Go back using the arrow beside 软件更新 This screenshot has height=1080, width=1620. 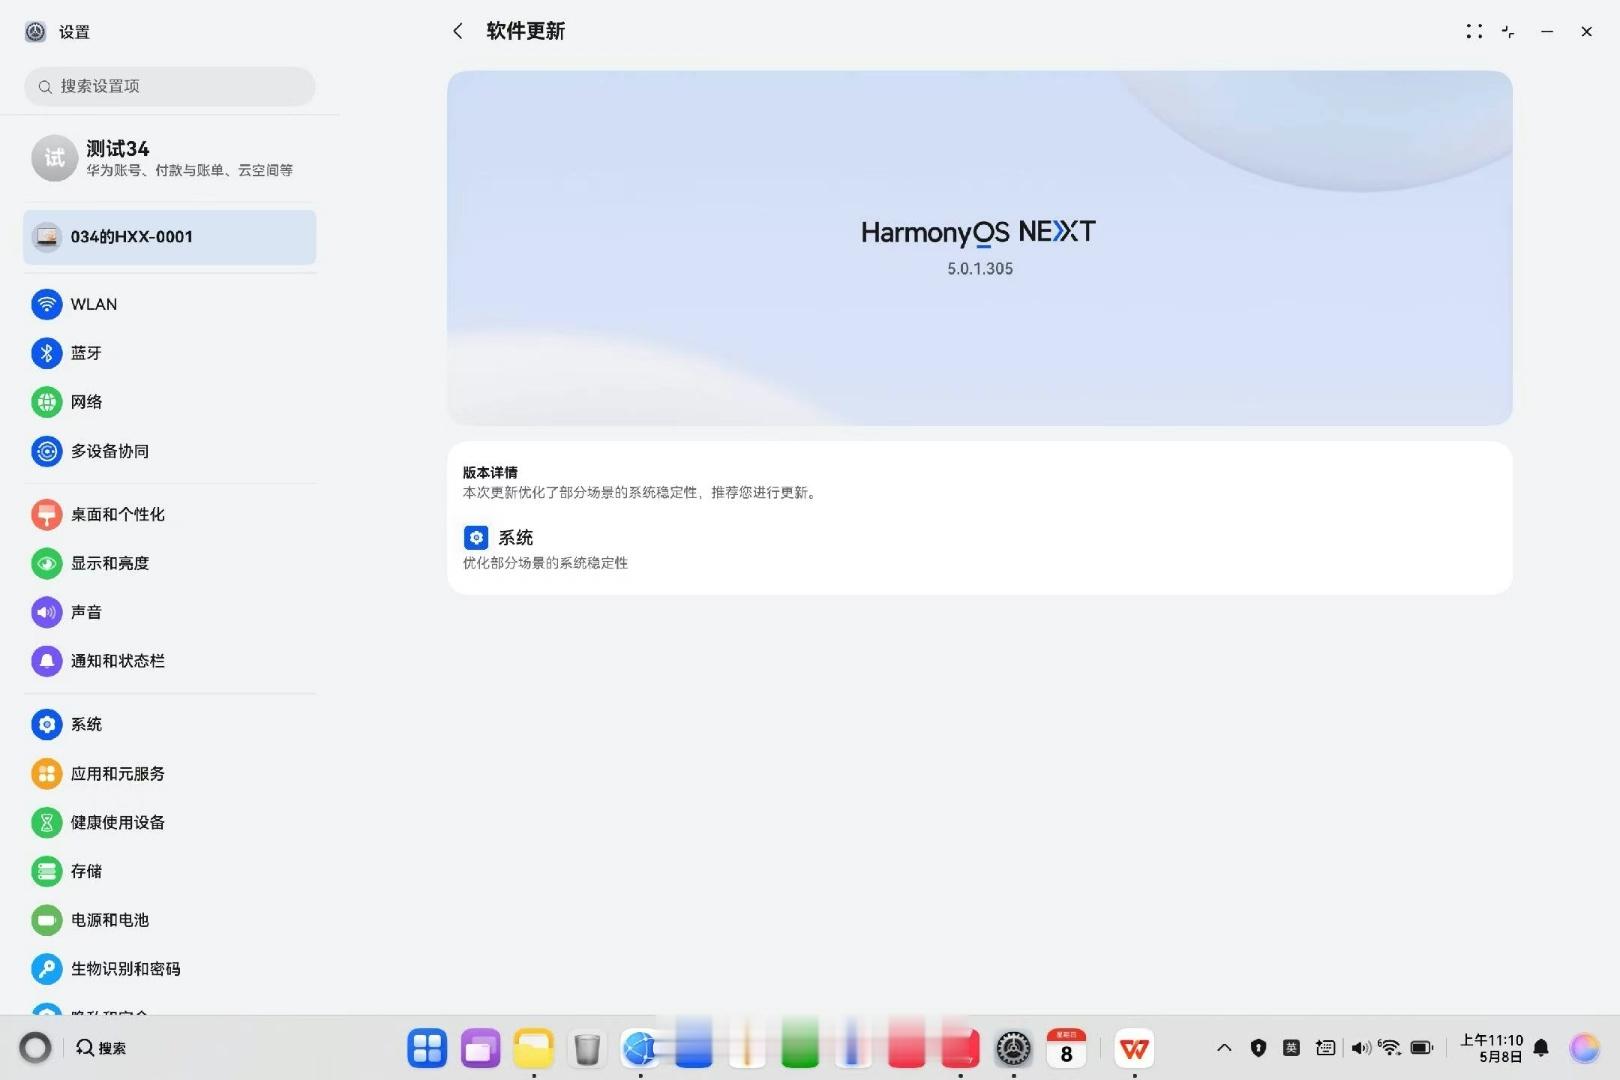click(x=458, y=31)
